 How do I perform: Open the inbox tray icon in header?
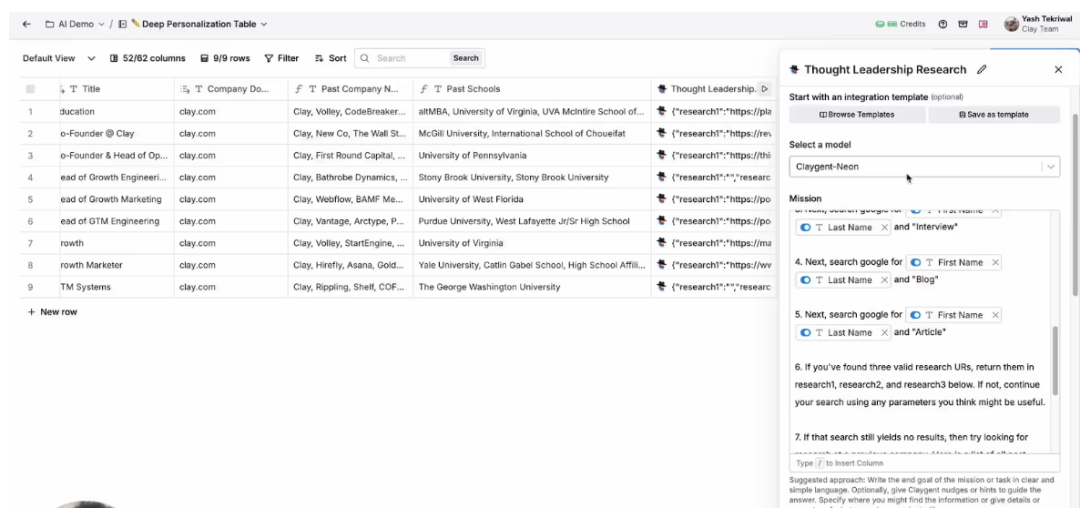(963, 24)
